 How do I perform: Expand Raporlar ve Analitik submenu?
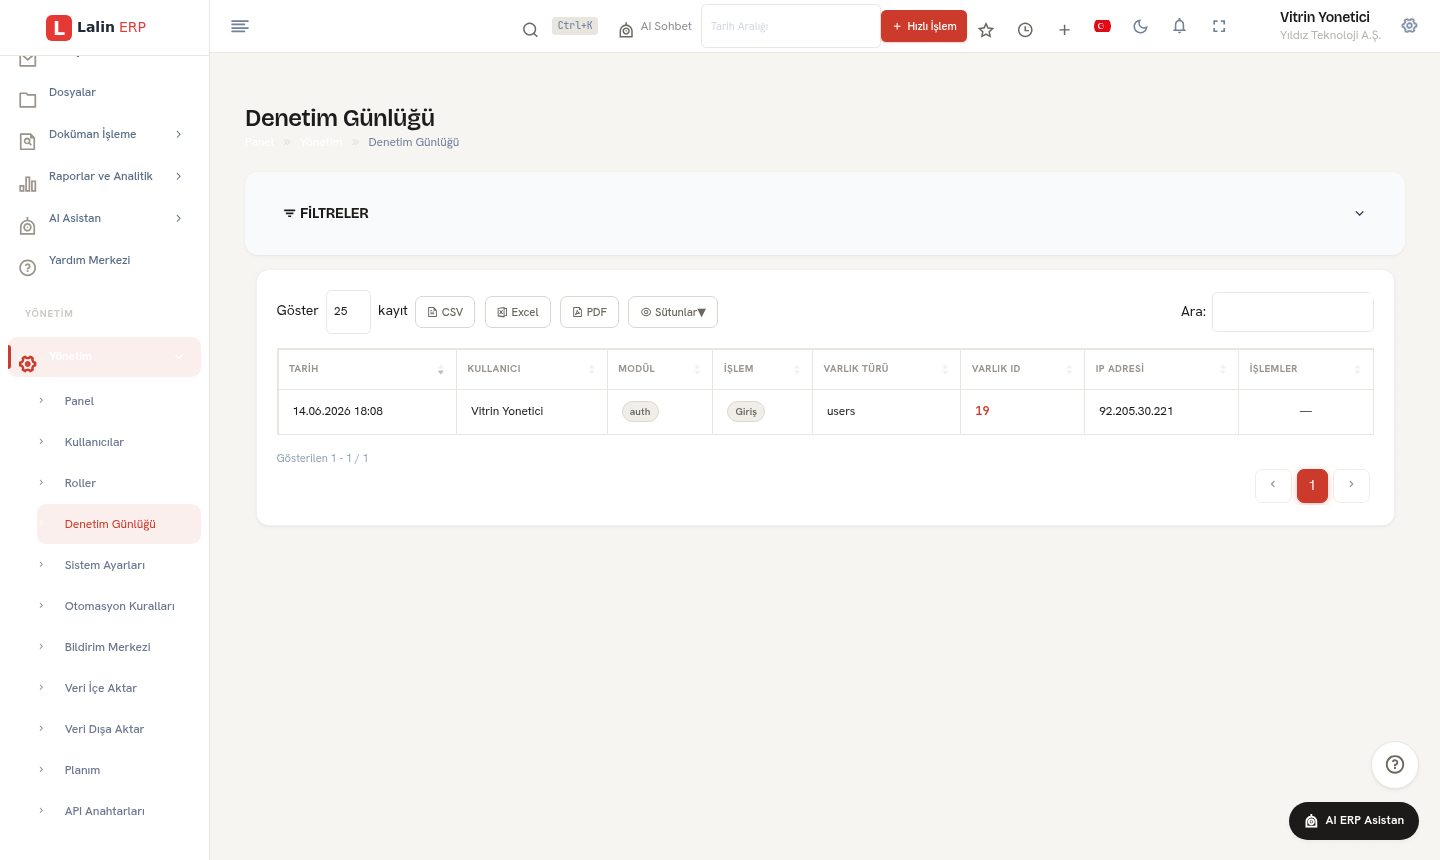[104, 176]
